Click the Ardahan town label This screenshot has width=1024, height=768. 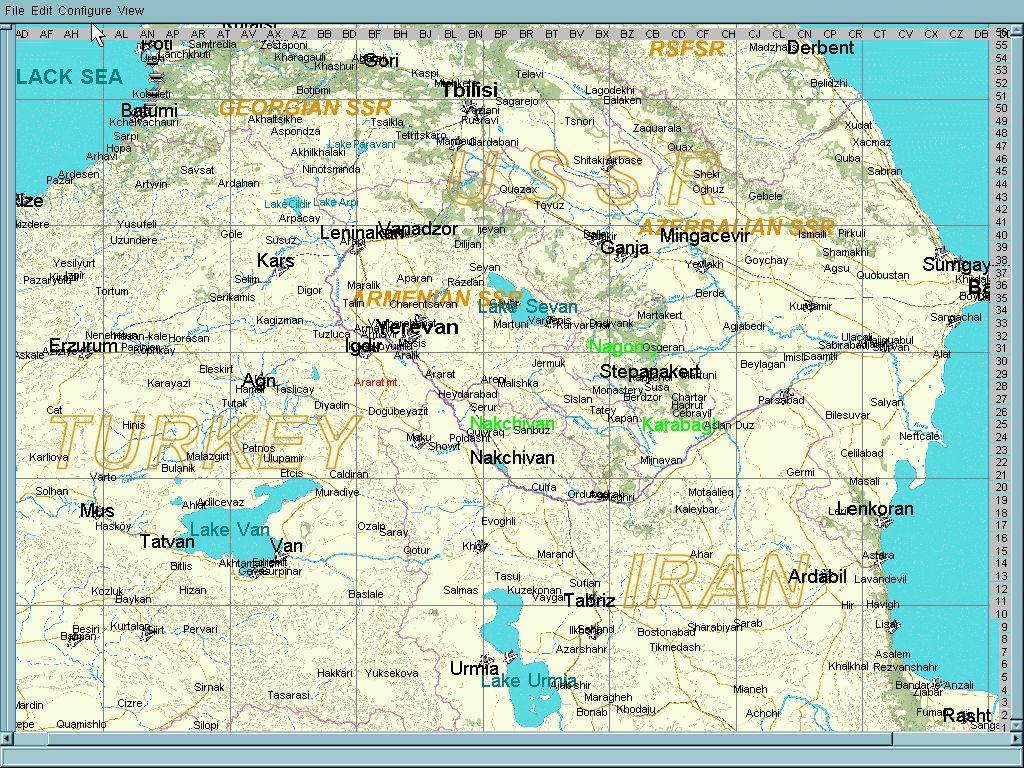coord(238,184)
